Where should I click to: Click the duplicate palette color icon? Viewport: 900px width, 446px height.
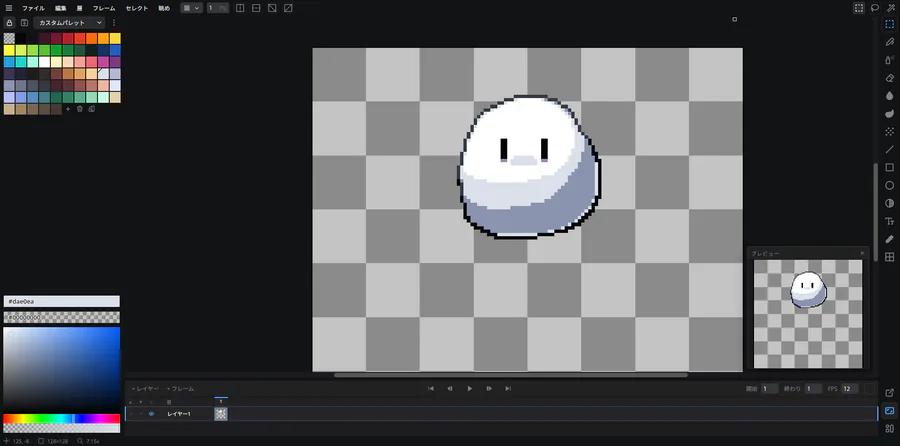91,108
